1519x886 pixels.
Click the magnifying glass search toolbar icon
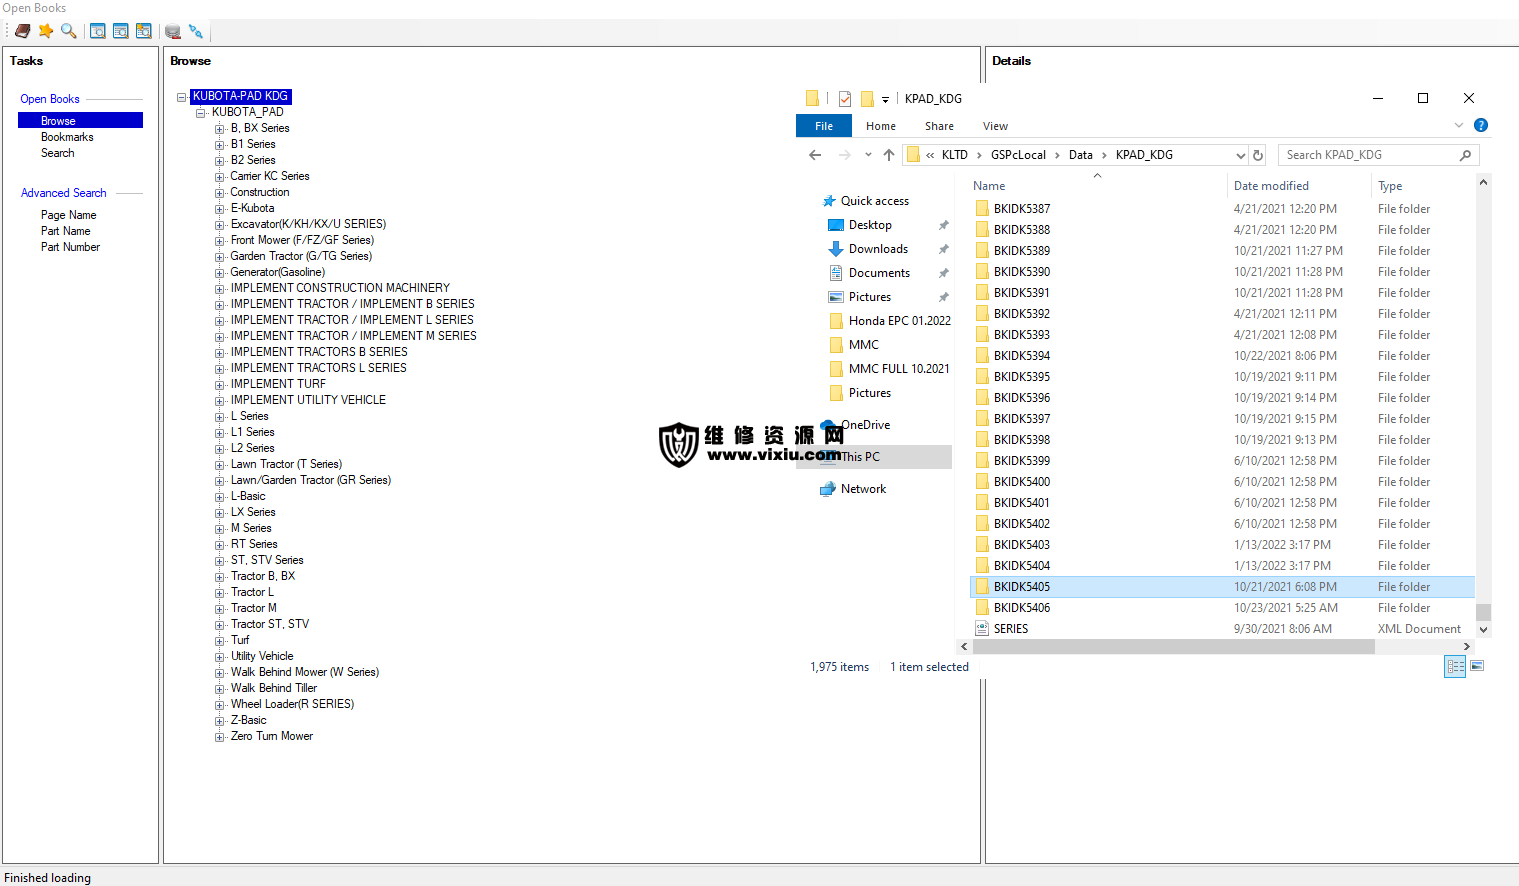coord(68,31)
